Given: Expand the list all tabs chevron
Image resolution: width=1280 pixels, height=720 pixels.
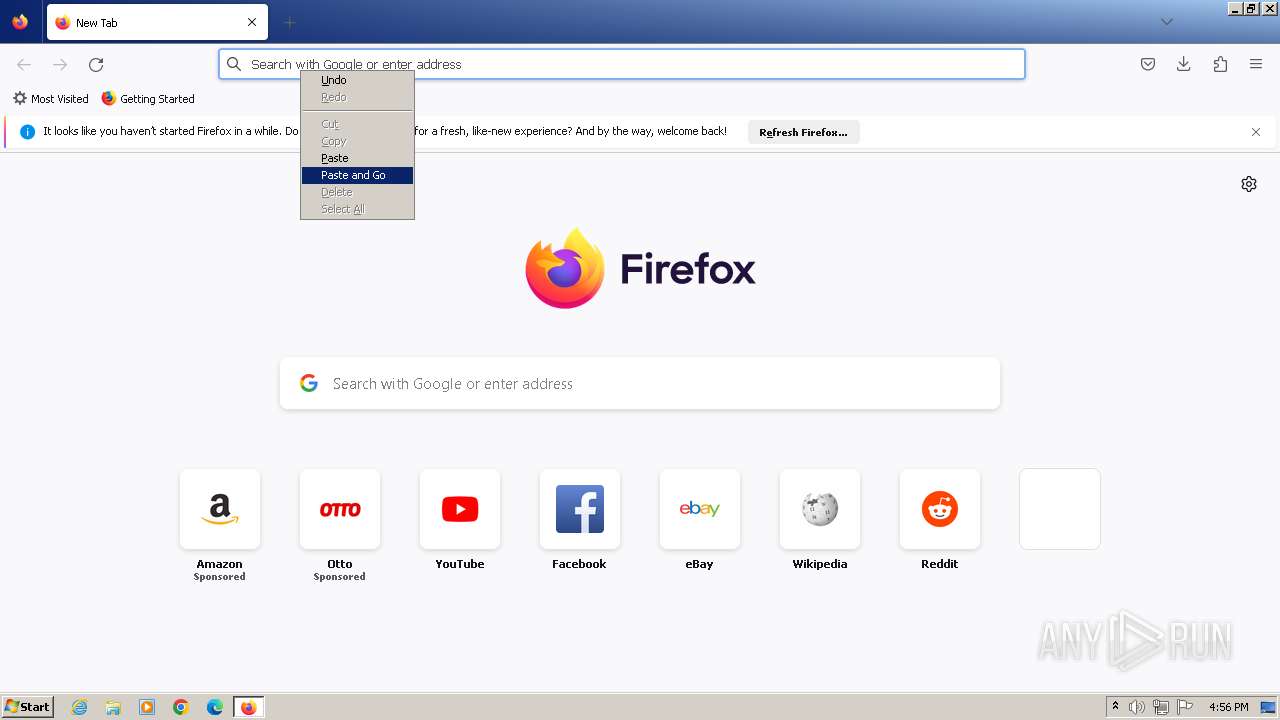Looking at the screenshot, I should [1167, 22].
